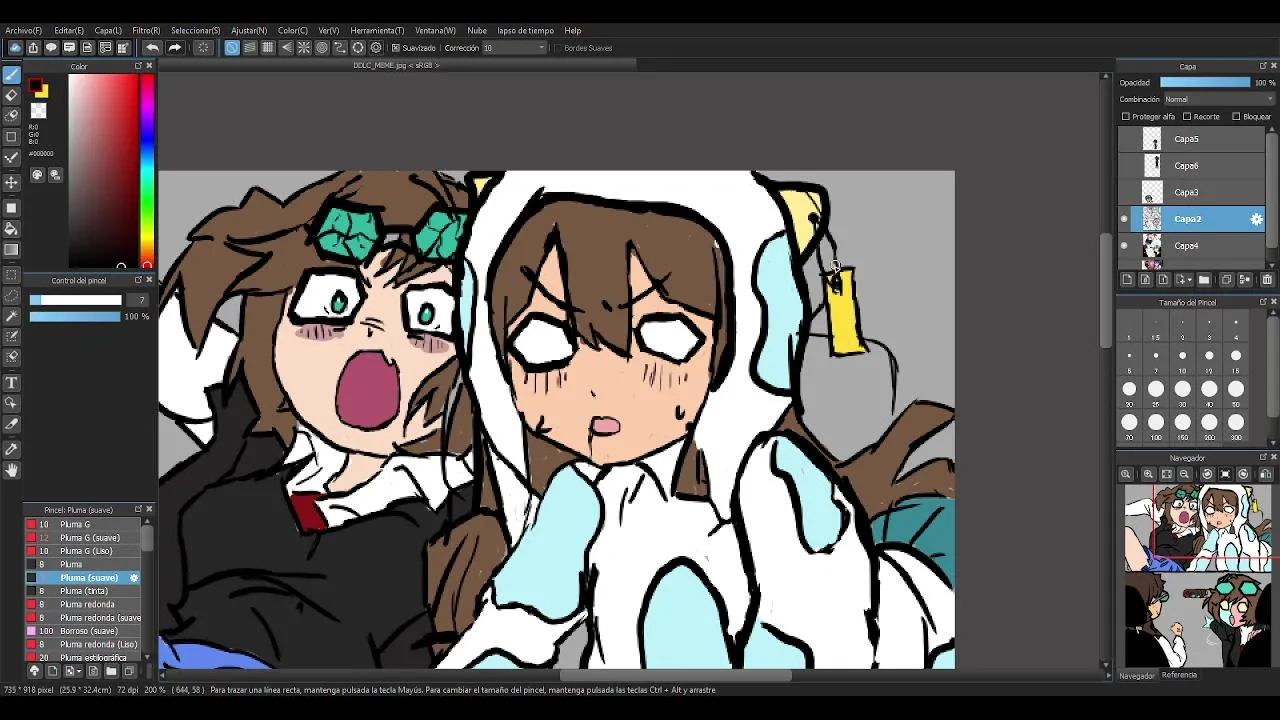Screen dimensions: 1280x720
Task: Select the Eraser tool
Action: (x=12, y=96)
